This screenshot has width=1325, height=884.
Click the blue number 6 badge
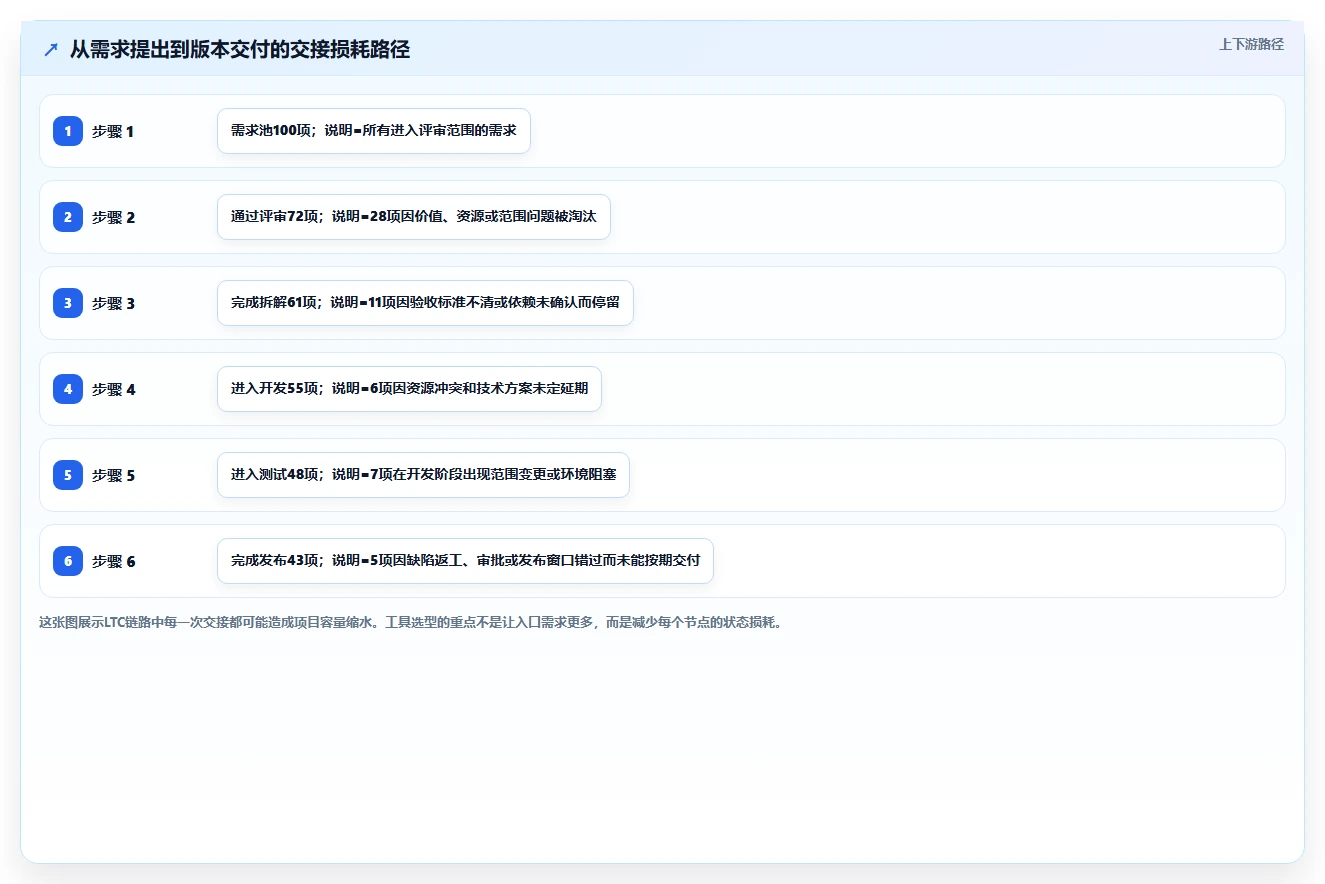[68, 561]
